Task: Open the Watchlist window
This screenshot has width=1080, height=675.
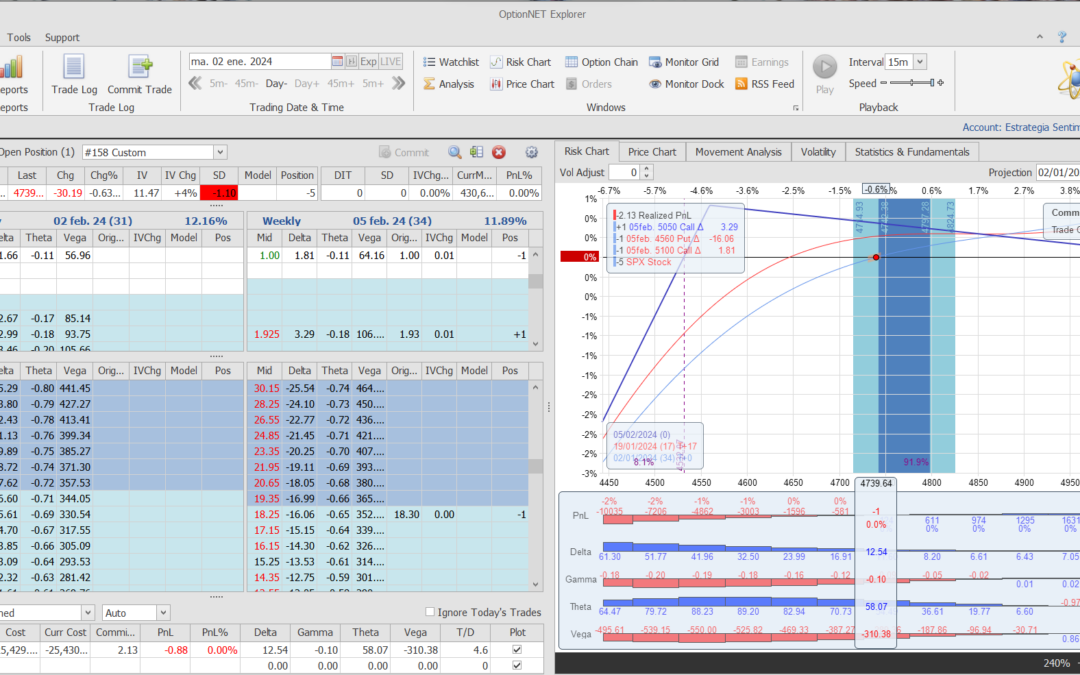Action: click(x=450, y=62)
